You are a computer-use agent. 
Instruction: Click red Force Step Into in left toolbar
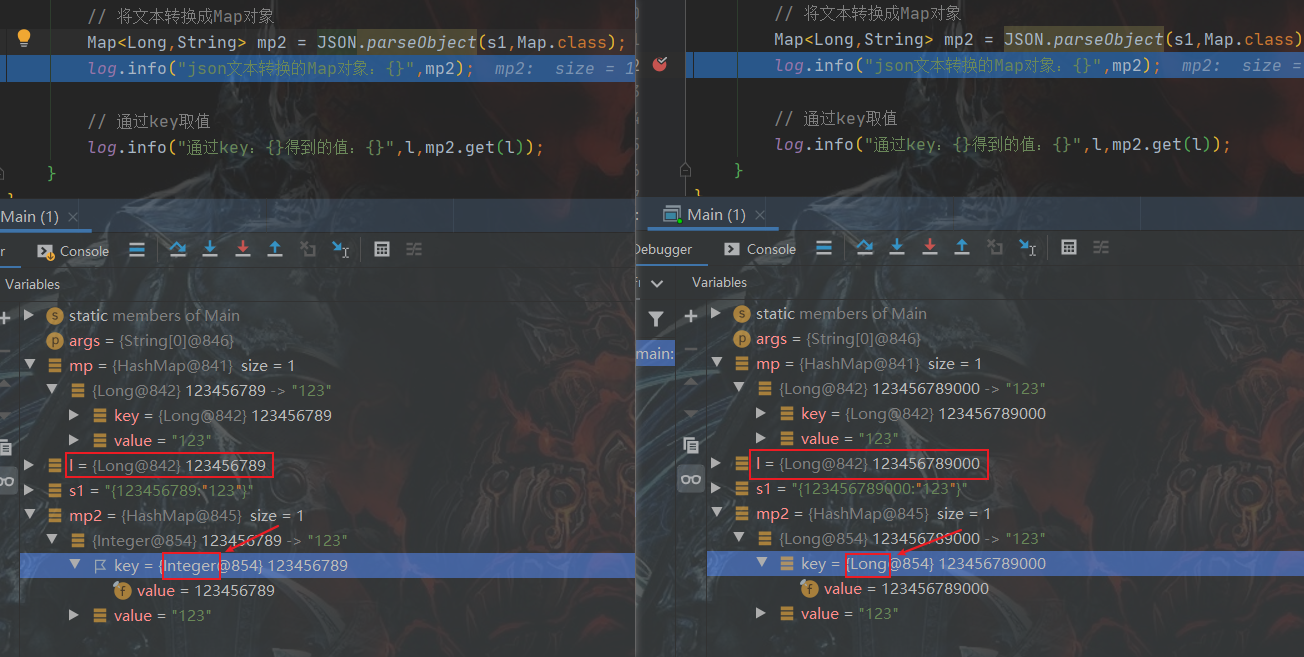[x=242, y=249]
